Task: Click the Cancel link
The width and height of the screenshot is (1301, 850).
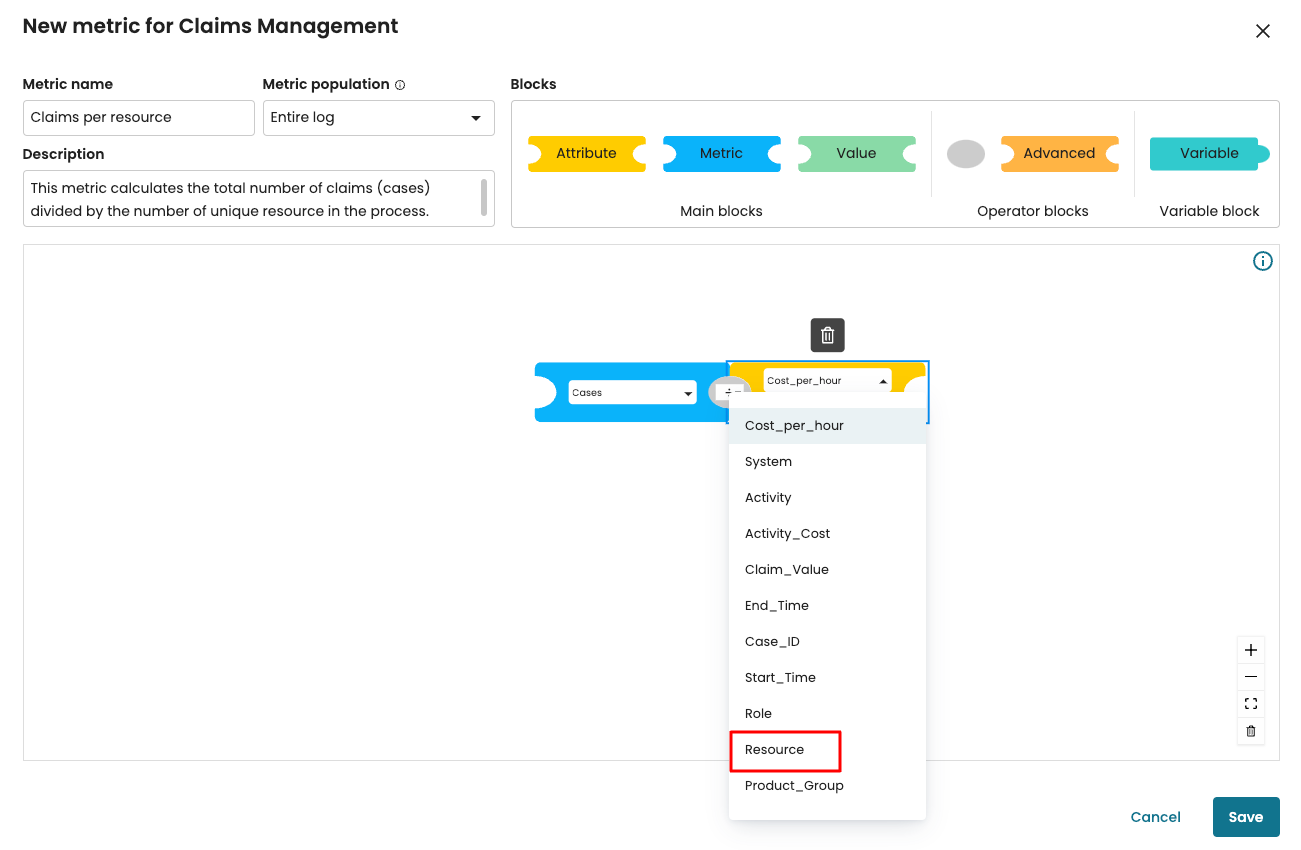Action: pos(1155,817)
